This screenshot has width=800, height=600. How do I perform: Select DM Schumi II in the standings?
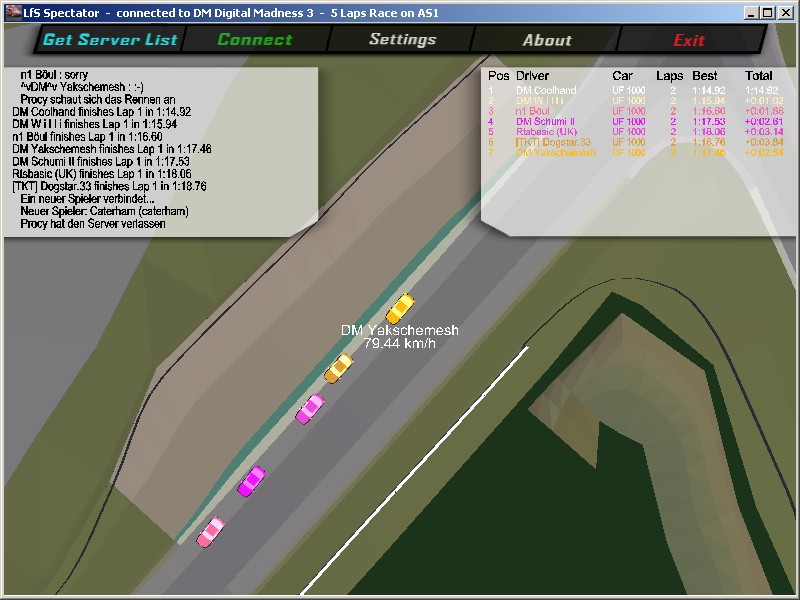pyautogui.click(x=545, y=121)
